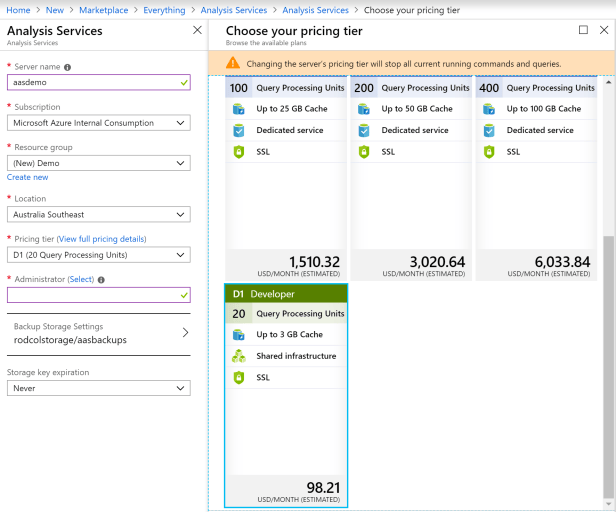Click 'Shared infrastructure' text
The width and height of the screenshot is (616, 512).
(296, 356)
